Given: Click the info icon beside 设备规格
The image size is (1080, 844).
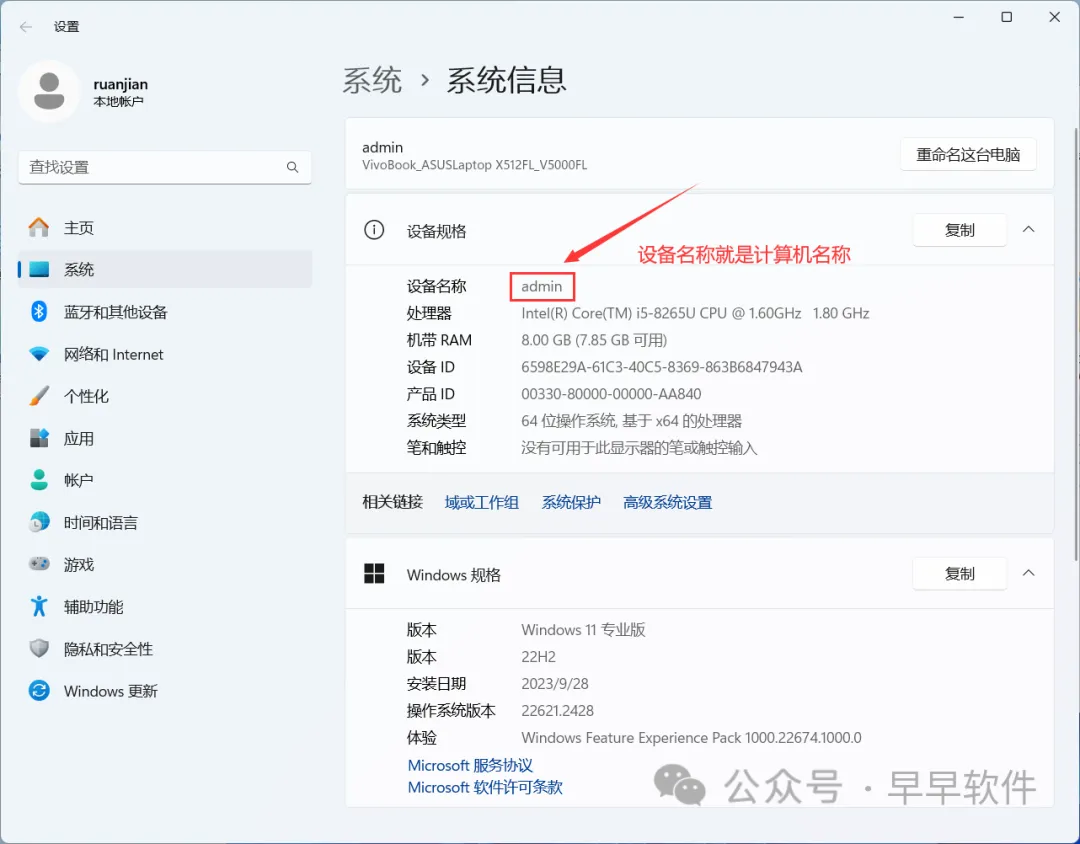Looking at the screenshot, I should click(x=374, y=230).
